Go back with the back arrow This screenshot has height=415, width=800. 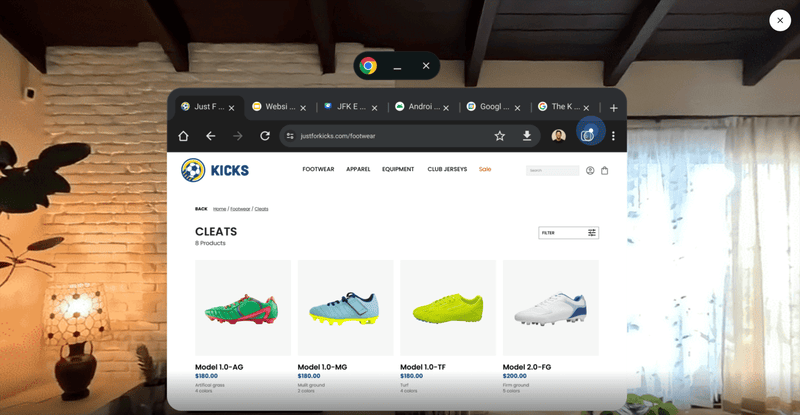pyautogui.click(x=211, y=136)
